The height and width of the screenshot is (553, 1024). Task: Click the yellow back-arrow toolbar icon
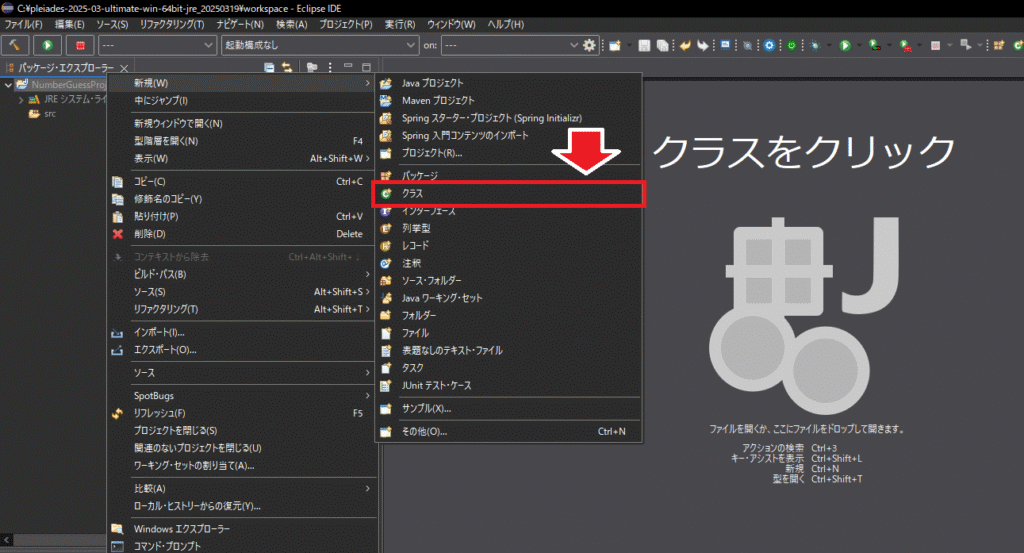(x=684, y=45)
